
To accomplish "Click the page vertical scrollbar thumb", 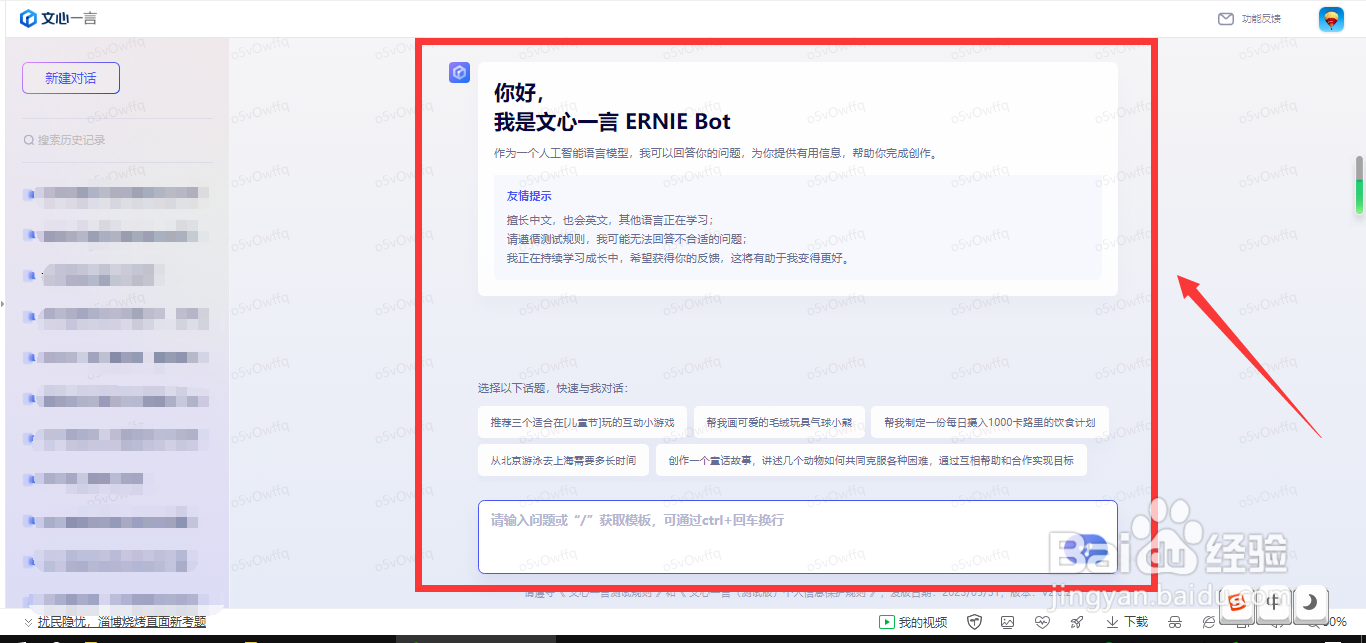I will point(1359,185).
